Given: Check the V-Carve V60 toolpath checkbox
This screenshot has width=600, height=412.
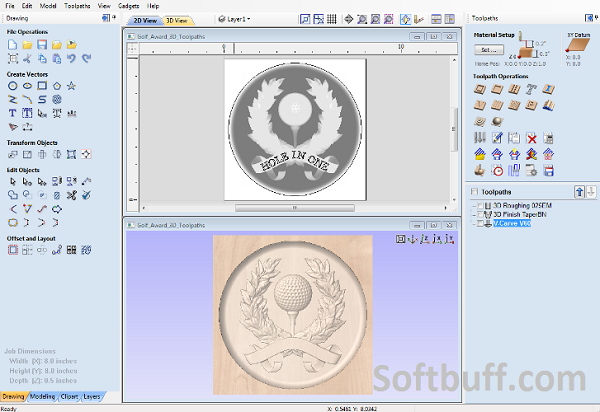Looking at the screenshot, I should [x=480, y=224].
